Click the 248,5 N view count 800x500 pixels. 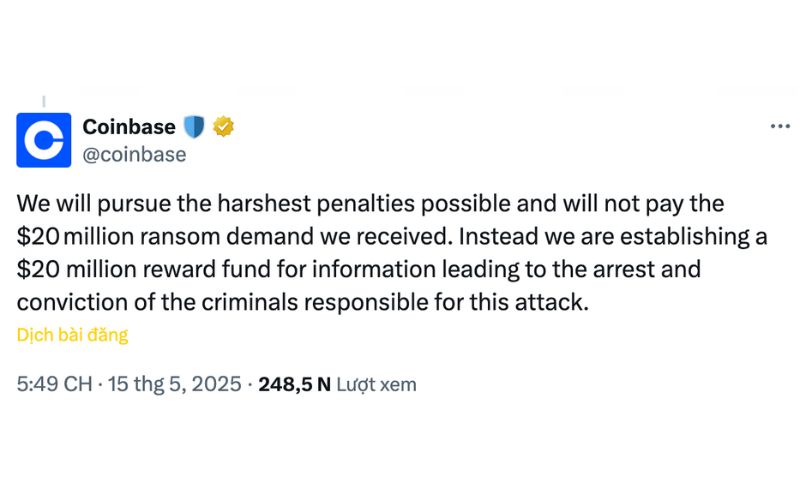295,384
